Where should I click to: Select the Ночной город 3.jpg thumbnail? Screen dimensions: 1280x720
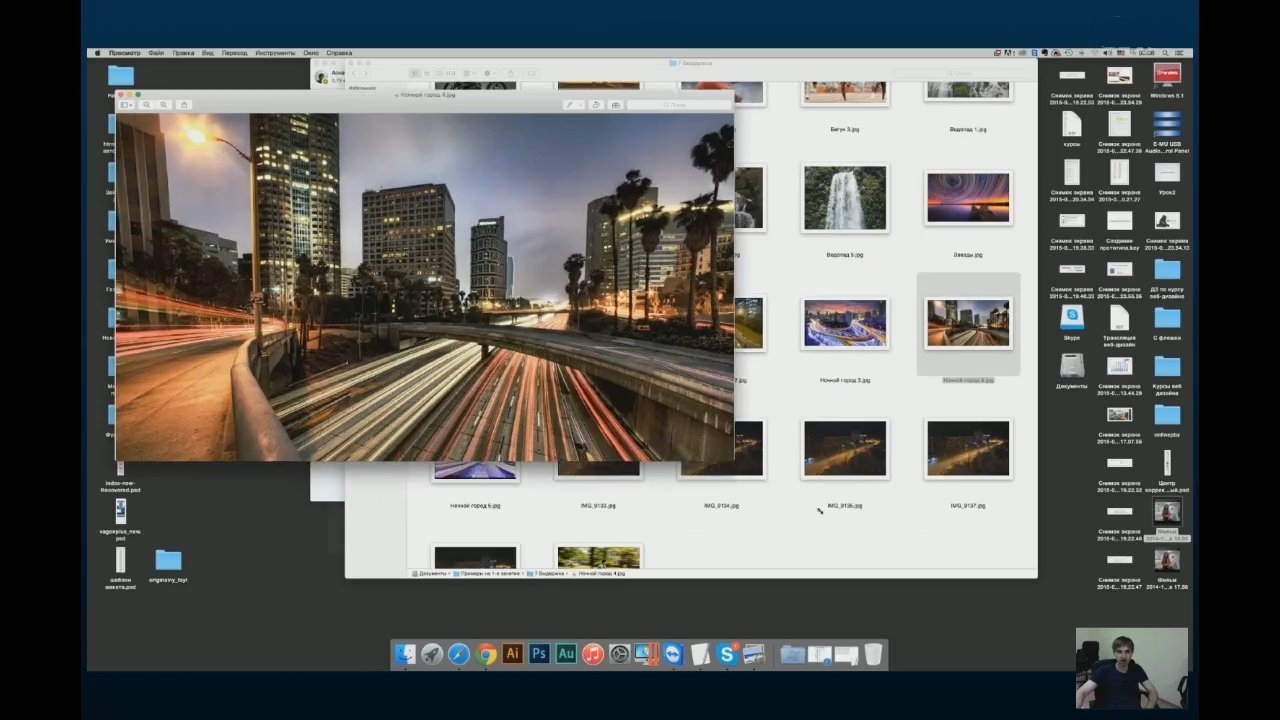[x=845, y=323]
